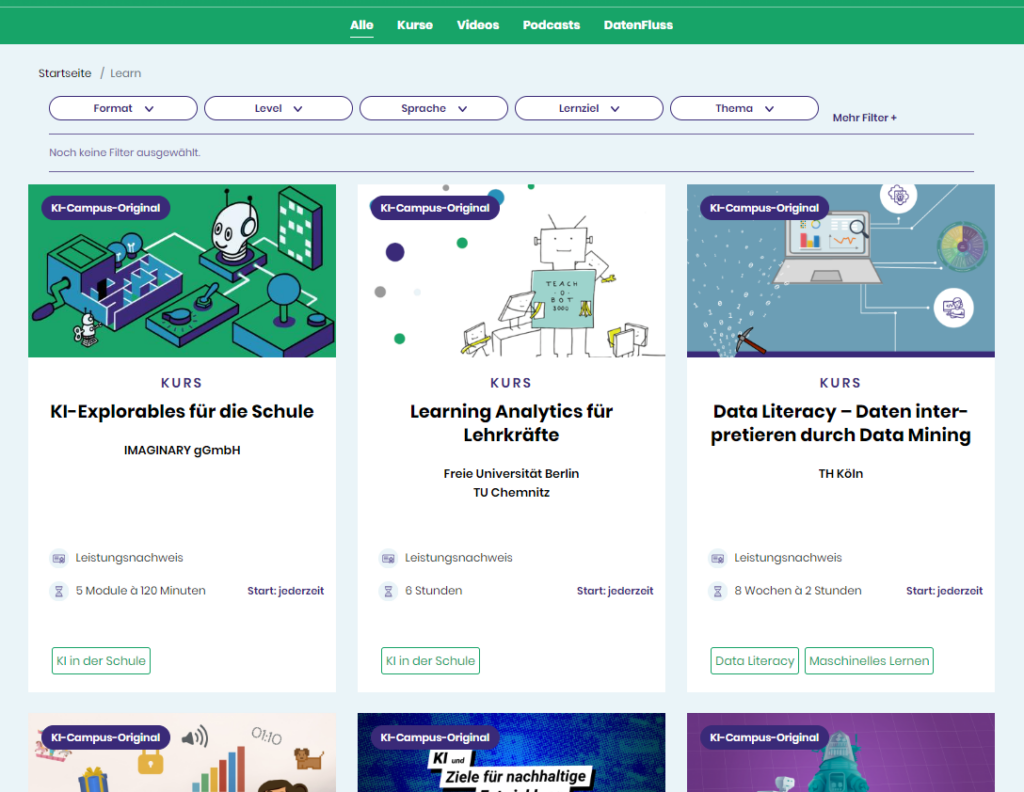Select the Podcasts tab
1024x792 pixels.
[x=551, y=25]
